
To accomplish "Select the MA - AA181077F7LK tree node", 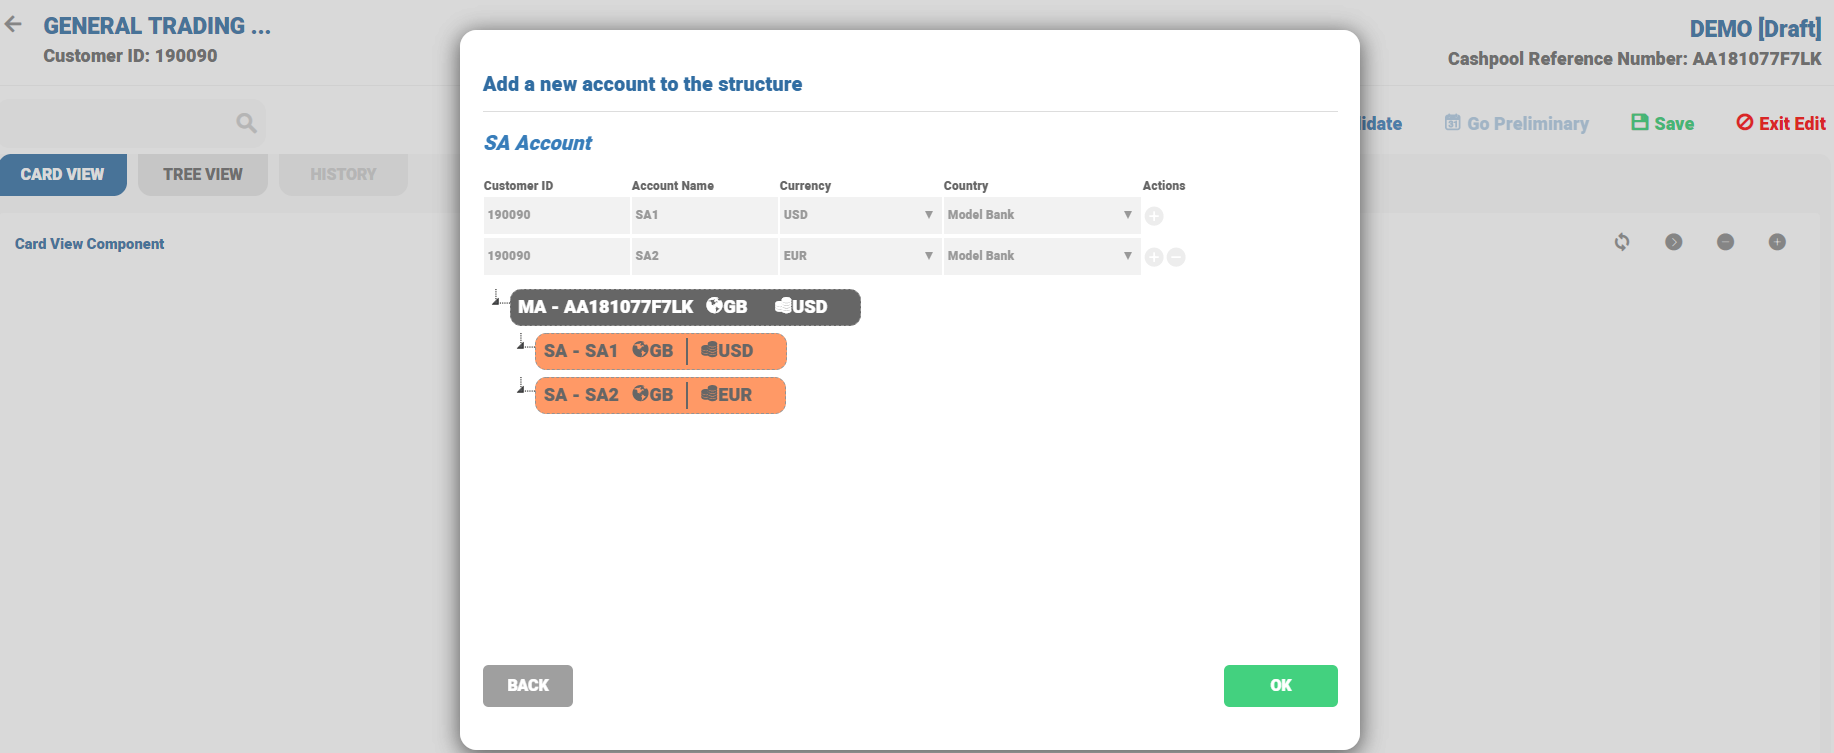I will click(x=685, y=307).
